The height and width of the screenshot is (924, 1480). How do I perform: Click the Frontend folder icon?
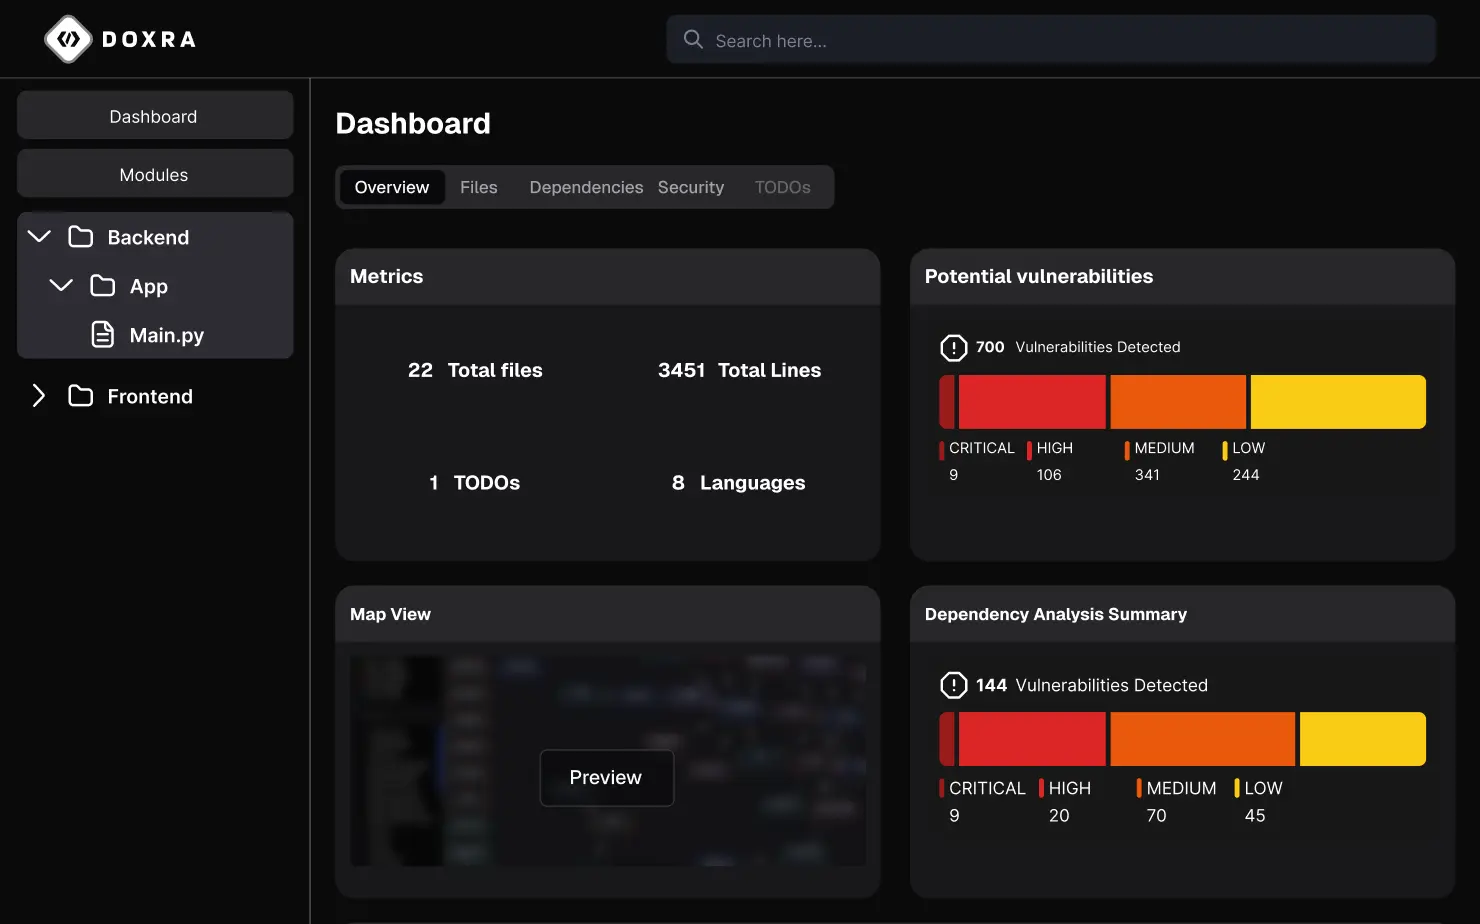[81, 396]
